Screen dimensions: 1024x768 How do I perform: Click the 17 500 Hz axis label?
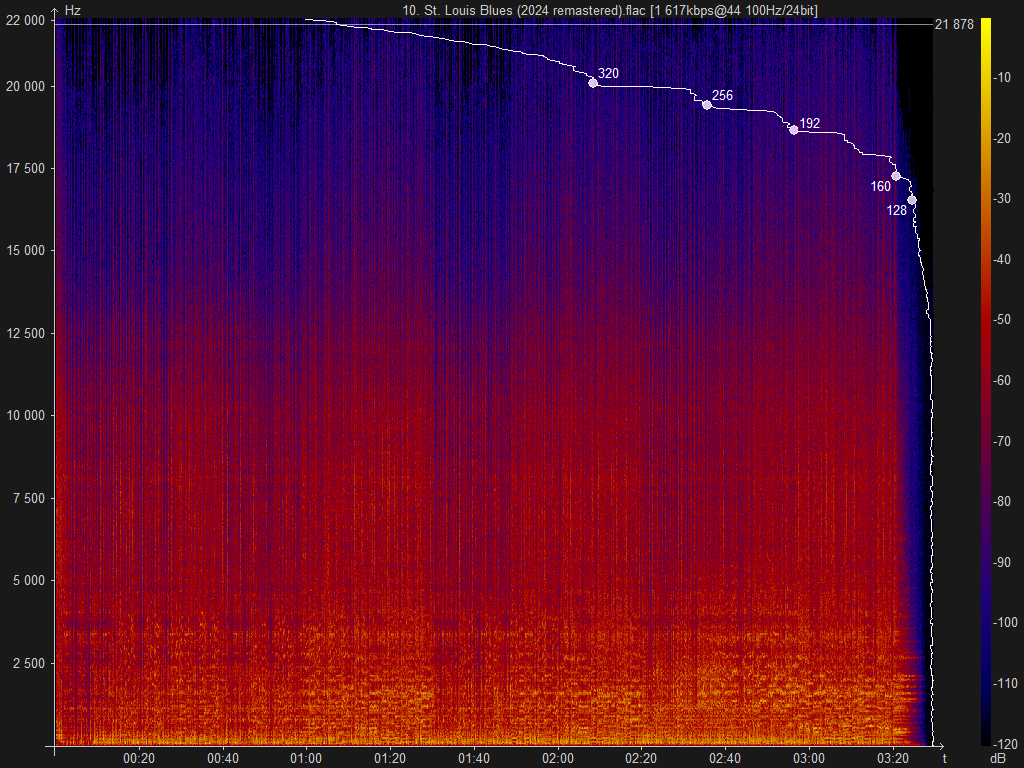pyautogui.click(x=25, y=168)
